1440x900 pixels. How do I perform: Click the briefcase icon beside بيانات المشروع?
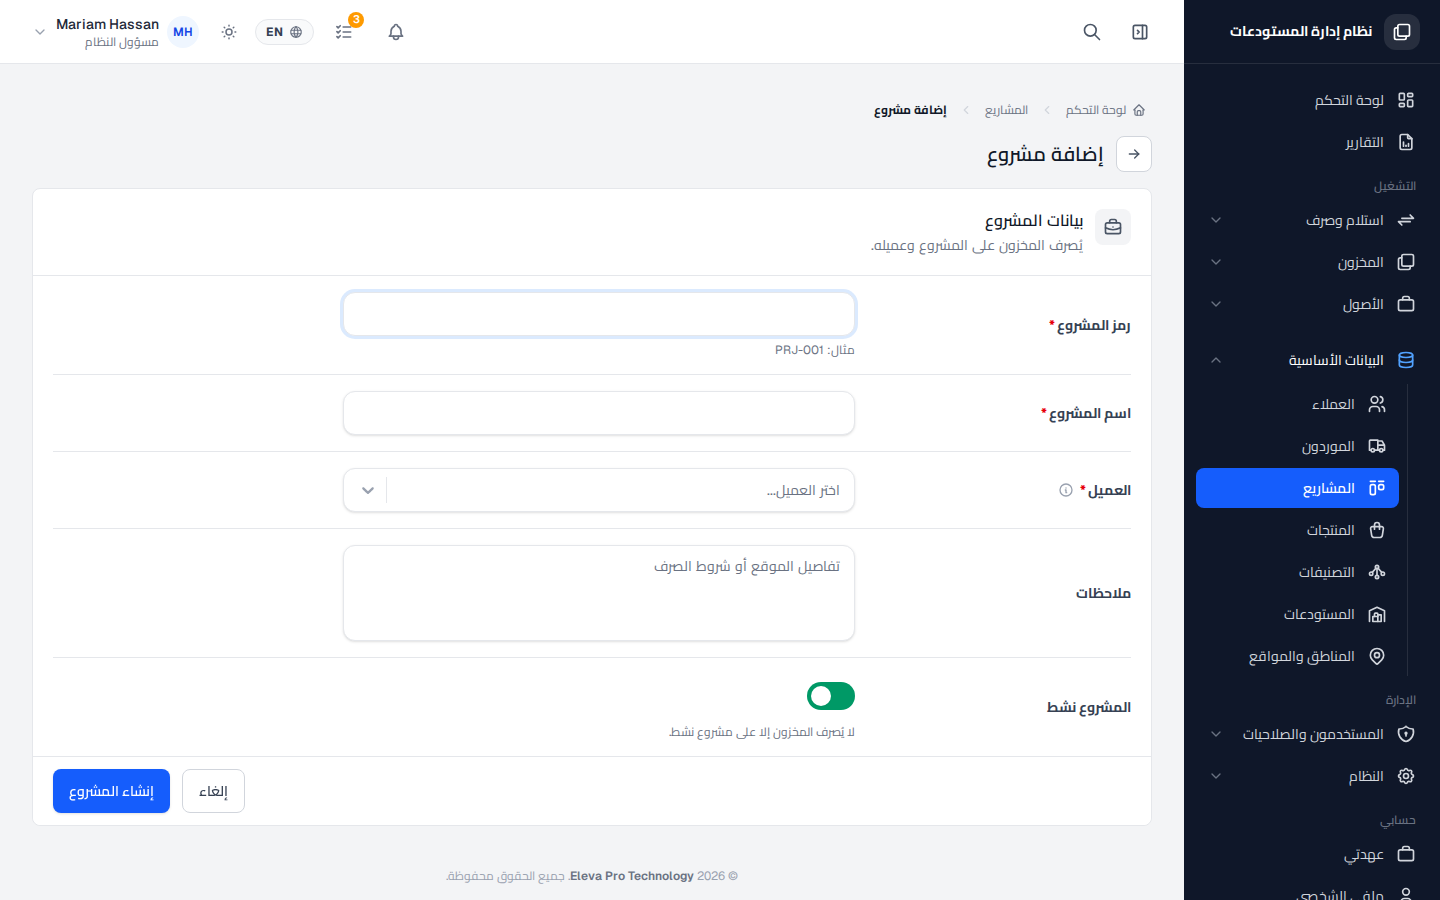click(x=1113, y=227)
